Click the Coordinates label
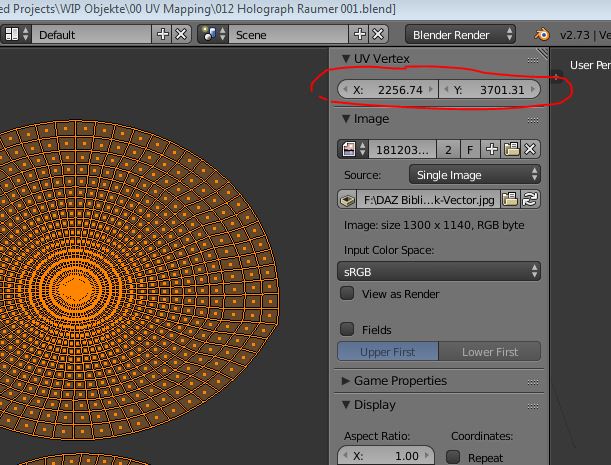Image resolution: width=611 pixels, height=465 pixels. coord(482,436)
